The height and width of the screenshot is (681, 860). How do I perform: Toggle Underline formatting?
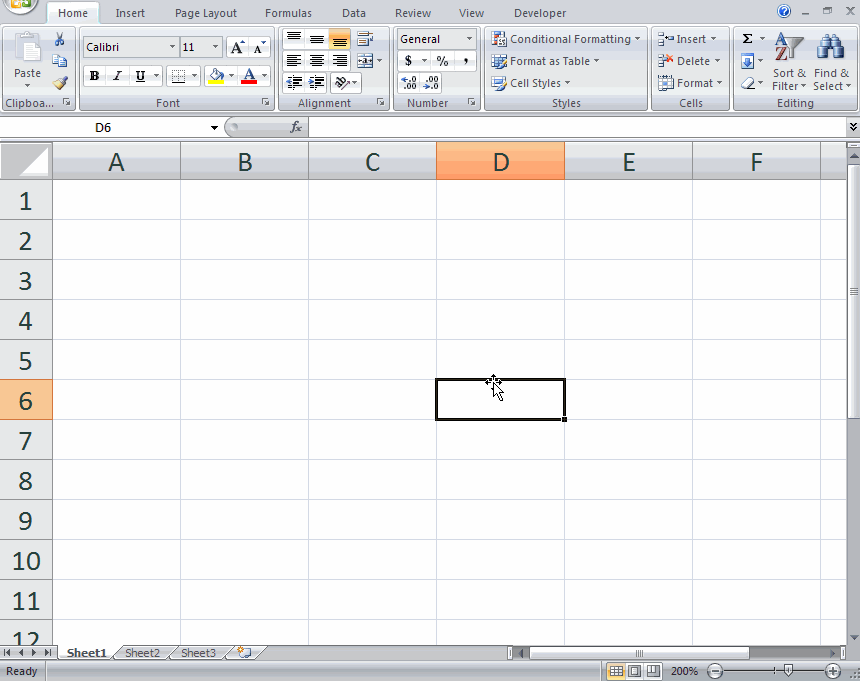[x=140, y=76]
